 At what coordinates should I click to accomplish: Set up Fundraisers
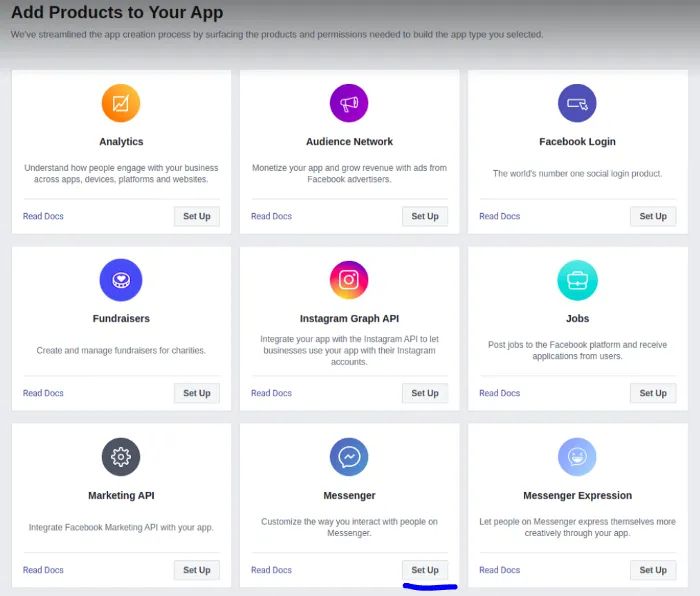point(197,393)
